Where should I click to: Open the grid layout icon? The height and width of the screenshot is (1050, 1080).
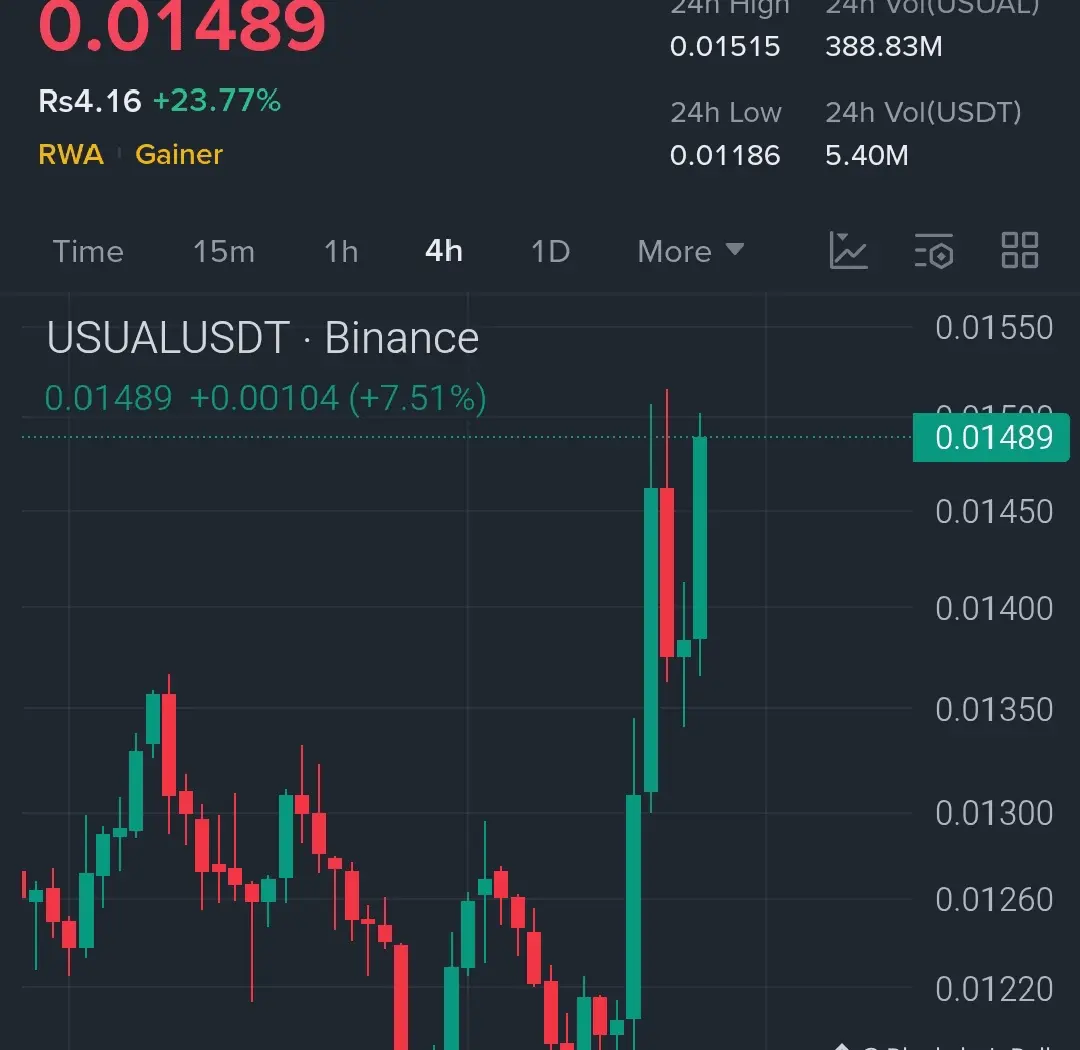(1019, 249)
